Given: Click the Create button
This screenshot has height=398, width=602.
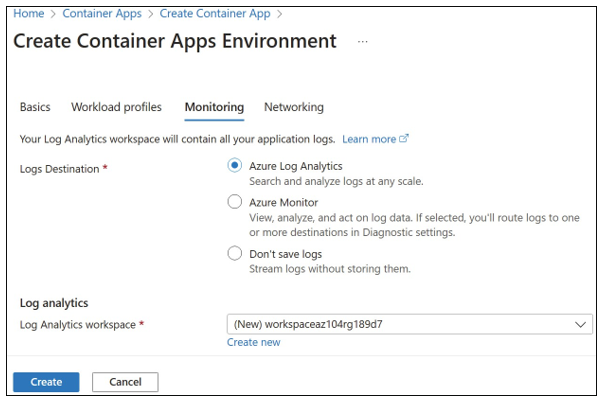Looking at the screenshot, I should pos(46,382).
